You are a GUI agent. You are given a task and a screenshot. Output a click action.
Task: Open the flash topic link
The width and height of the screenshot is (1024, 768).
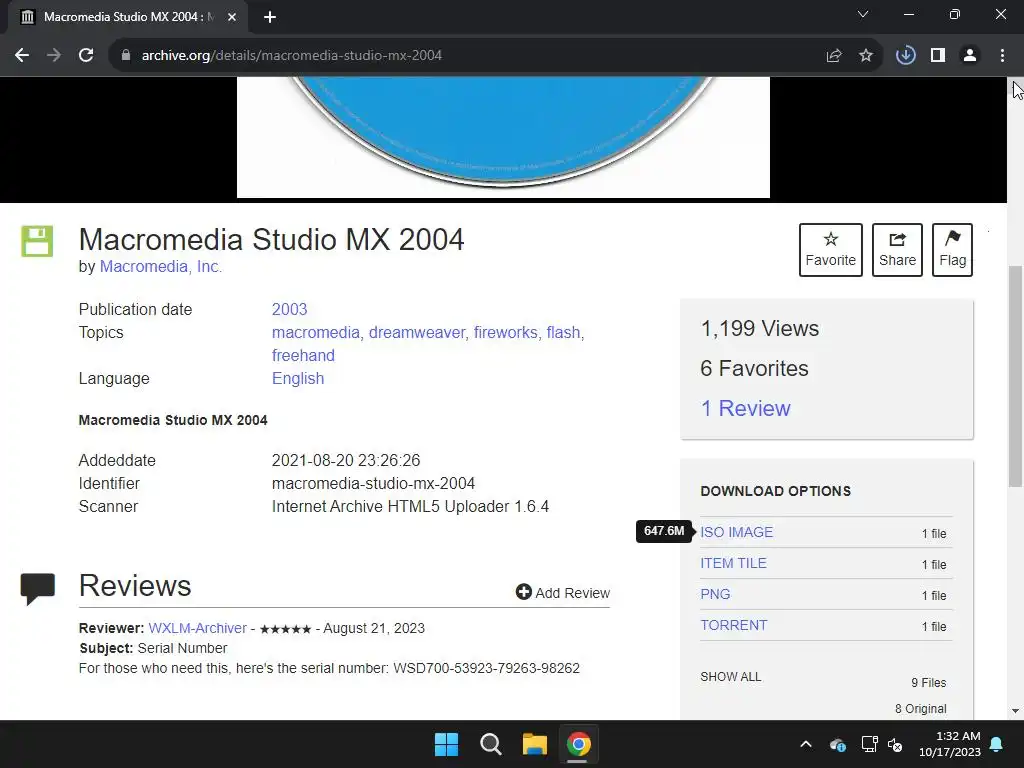click(x=563, y=332)
